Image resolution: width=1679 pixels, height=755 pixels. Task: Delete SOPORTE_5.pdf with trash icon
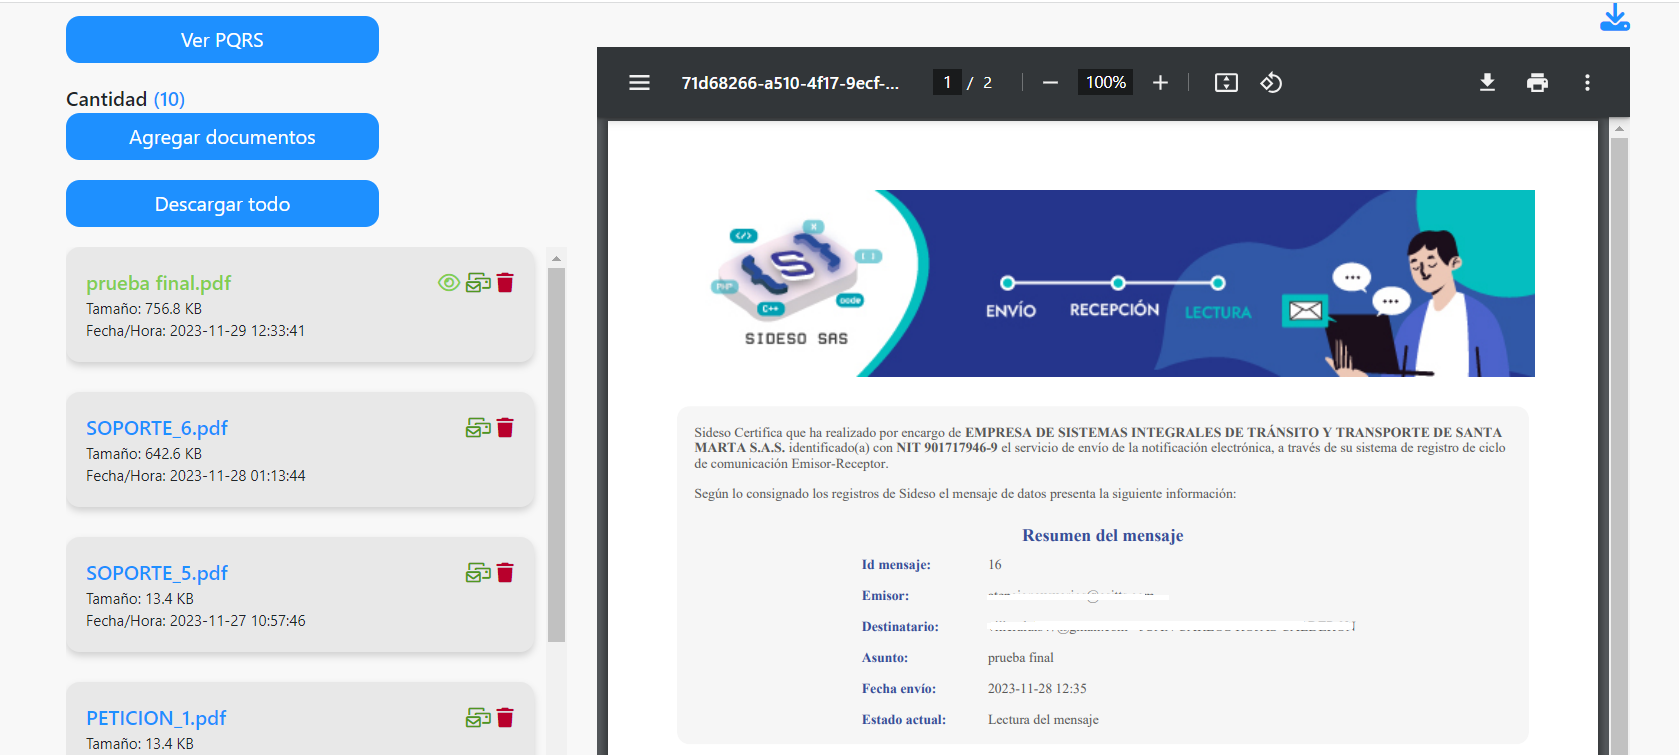pos(505,573)
